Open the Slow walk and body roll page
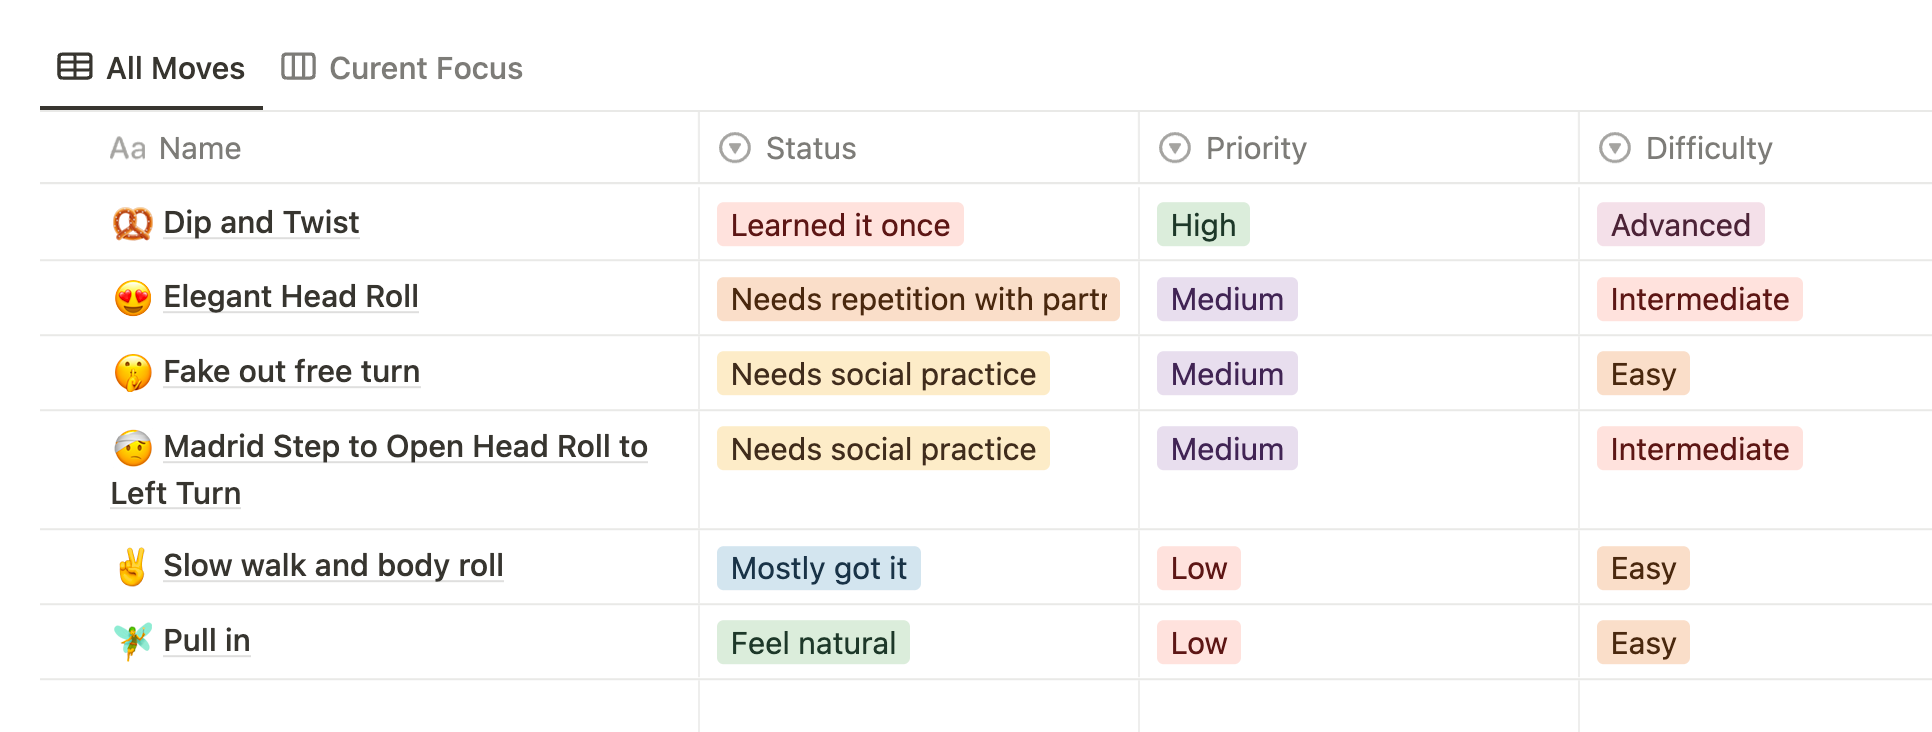The width and height of the screenshot is (1932, 732). 333,565
